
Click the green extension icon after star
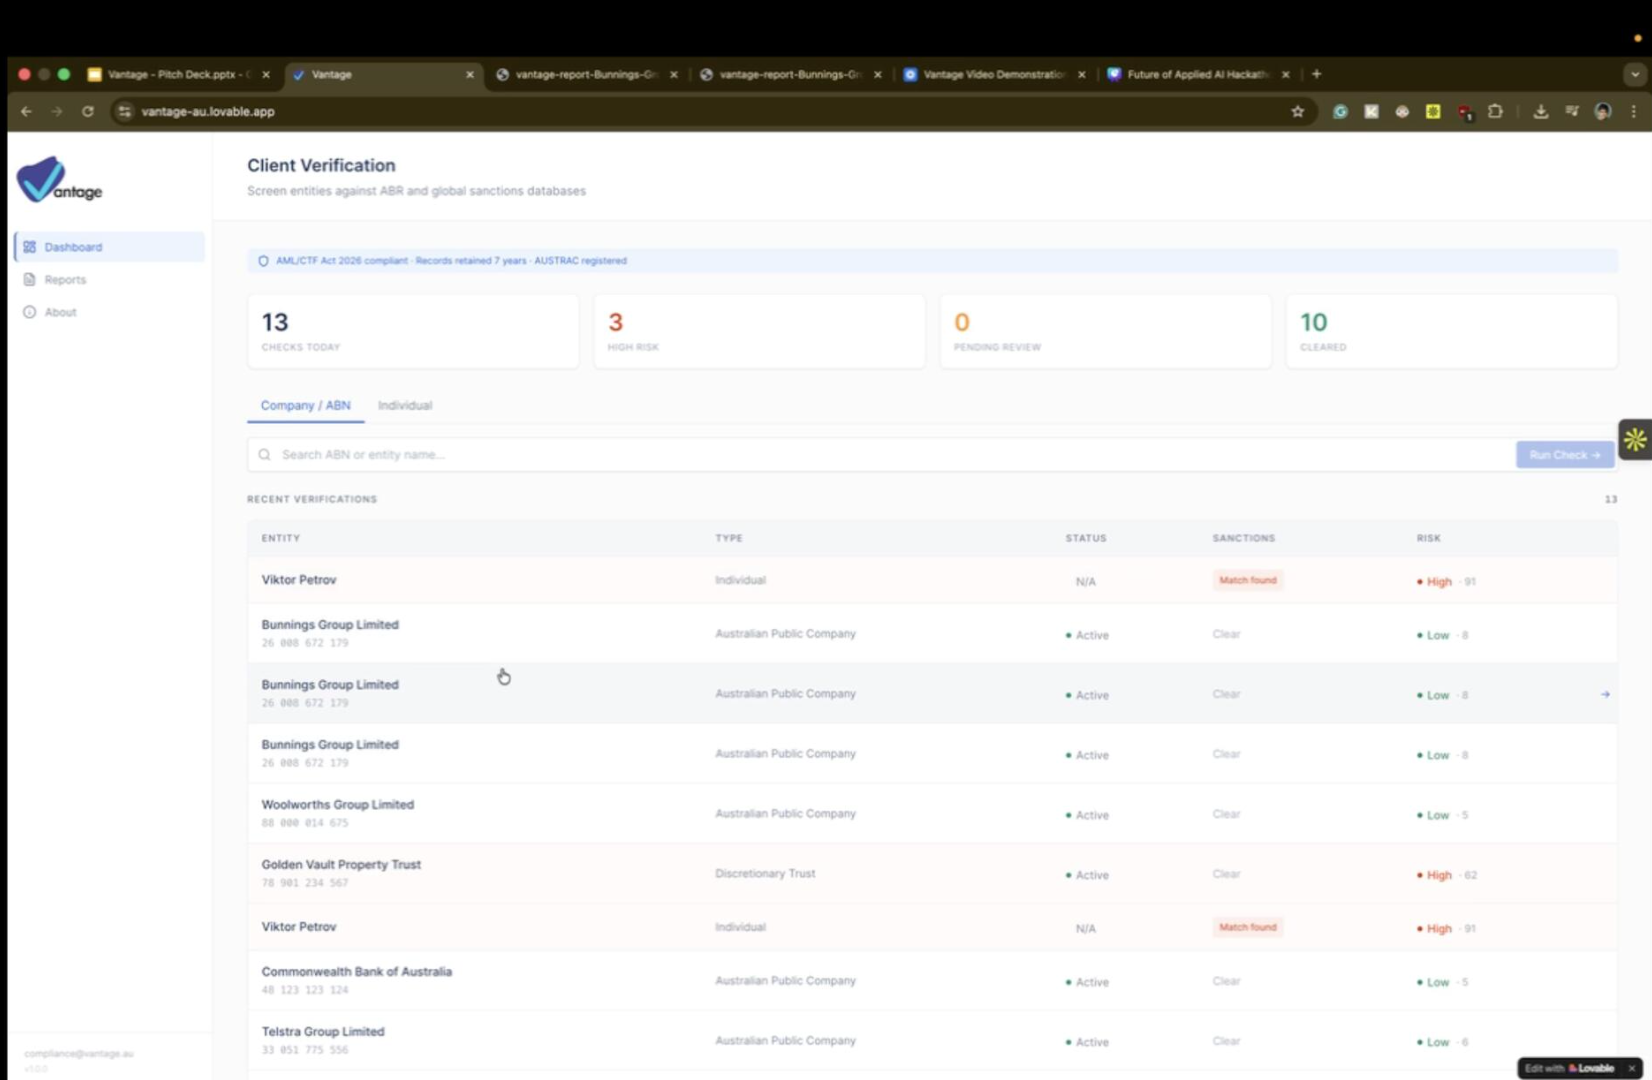point(1340,112)
